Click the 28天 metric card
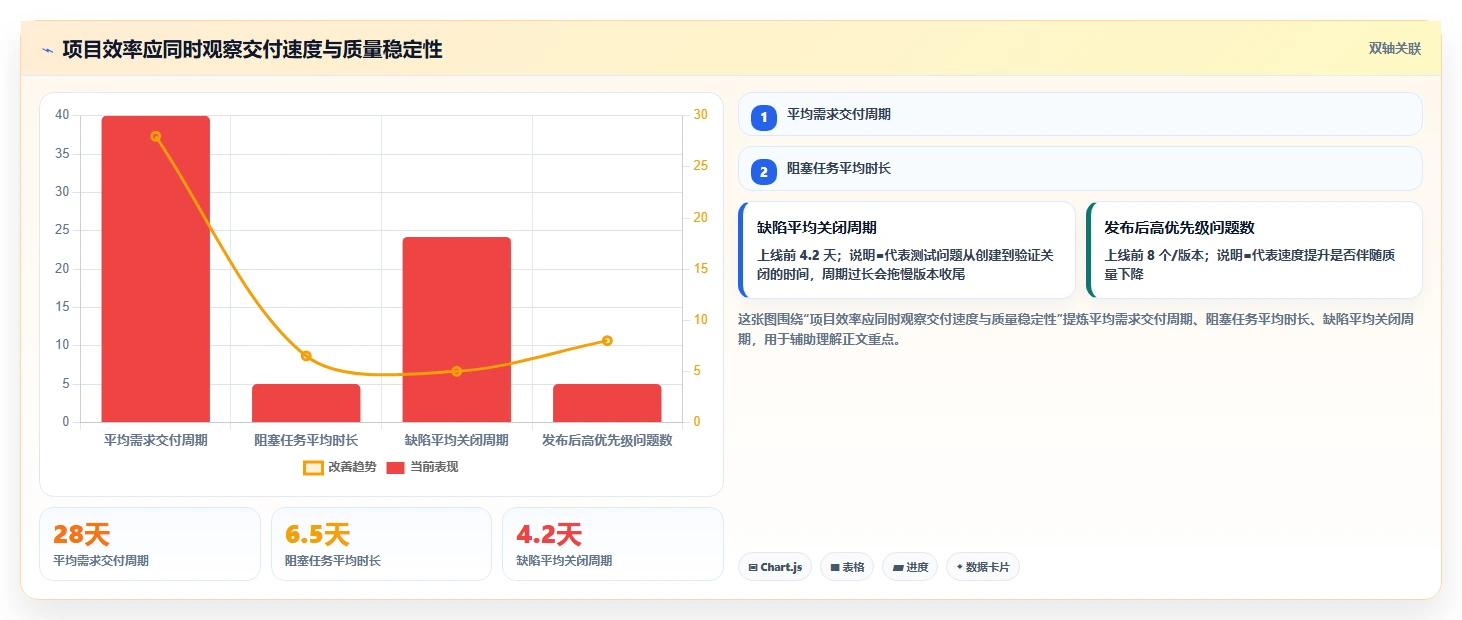Viewport: 1462px width, 620px height. click(x=150, y=544)
